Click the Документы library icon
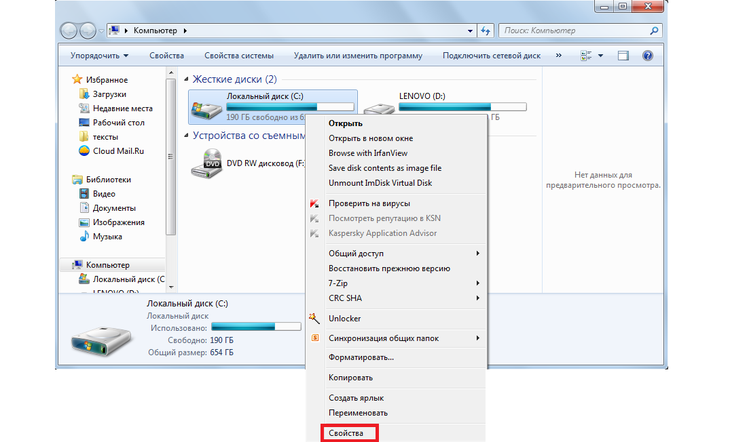The height and width of the screenshot is (442, 730). click(x=84, y=208)
